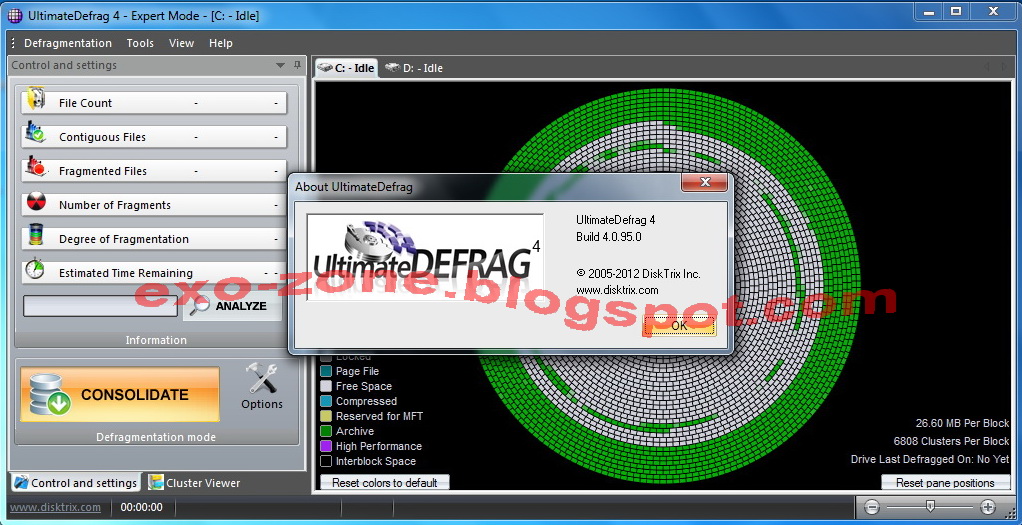Click the Free Space color swatch
1022x525 pixels.
326,386
